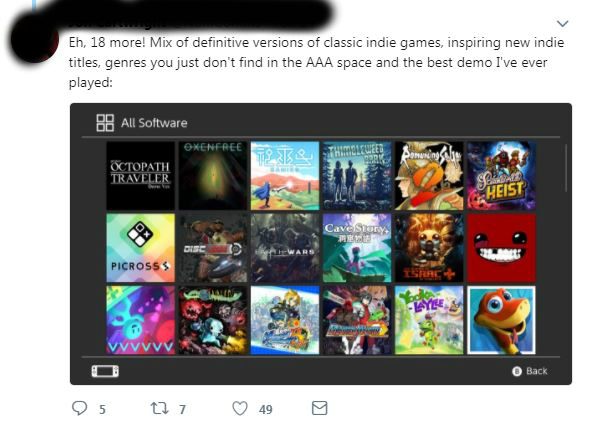Open the Cave Story+ game tile

pyautogui.click(x=357, y=248)
